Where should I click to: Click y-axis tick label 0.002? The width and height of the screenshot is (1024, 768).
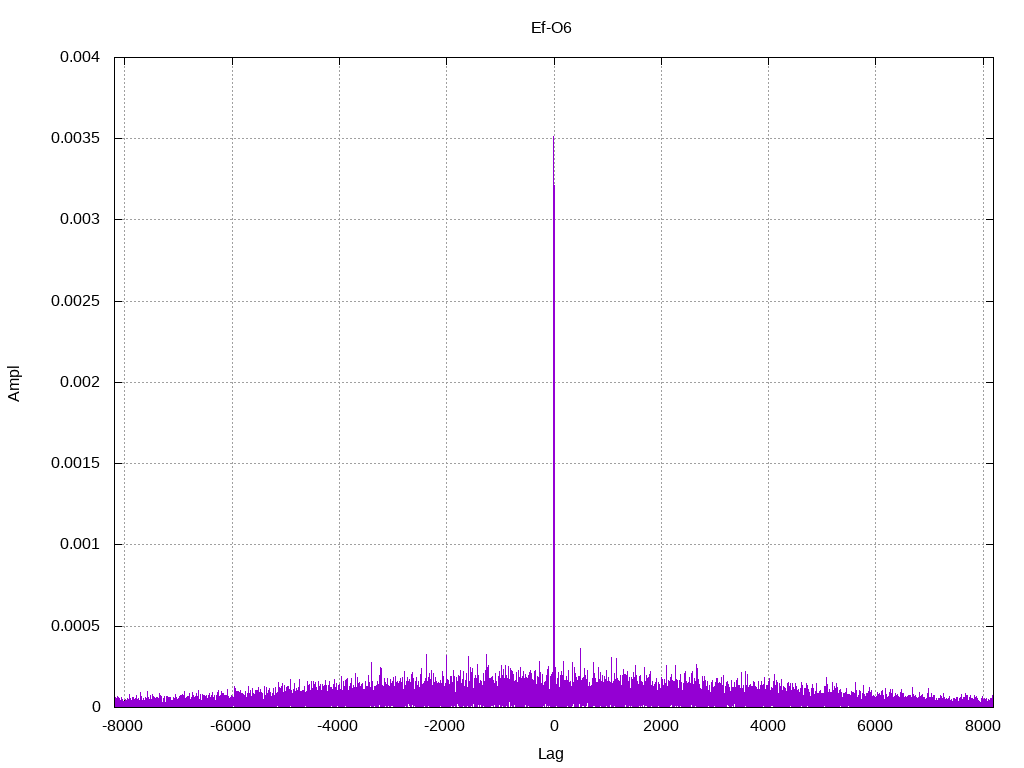coord(80,381)
